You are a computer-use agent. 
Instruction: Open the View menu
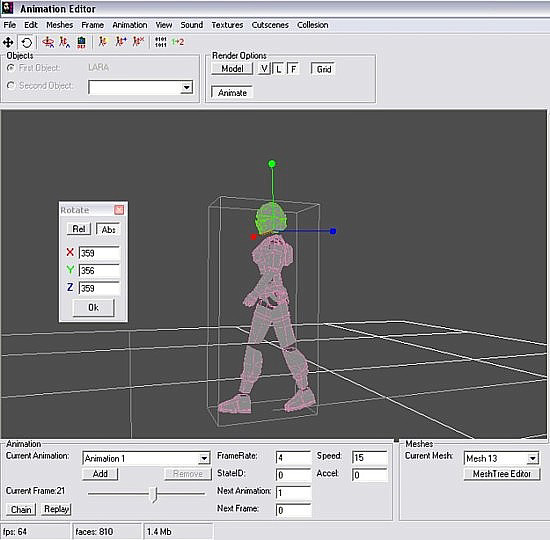coord(163,25)
